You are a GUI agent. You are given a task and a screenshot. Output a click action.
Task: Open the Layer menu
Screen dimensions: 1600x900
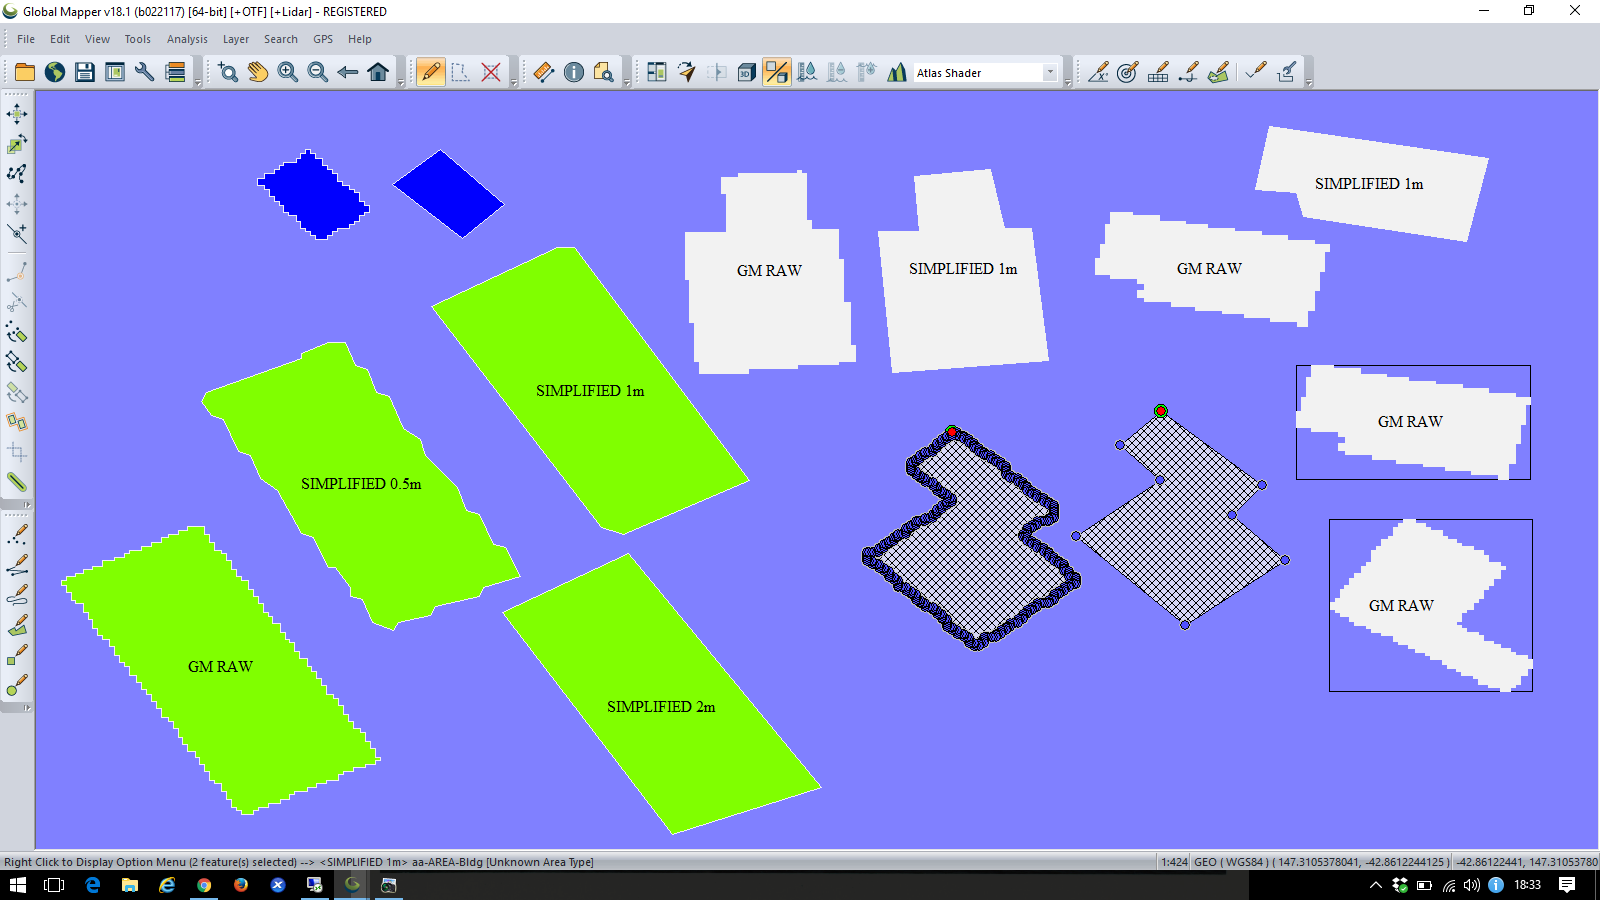(x=236, y=39)
